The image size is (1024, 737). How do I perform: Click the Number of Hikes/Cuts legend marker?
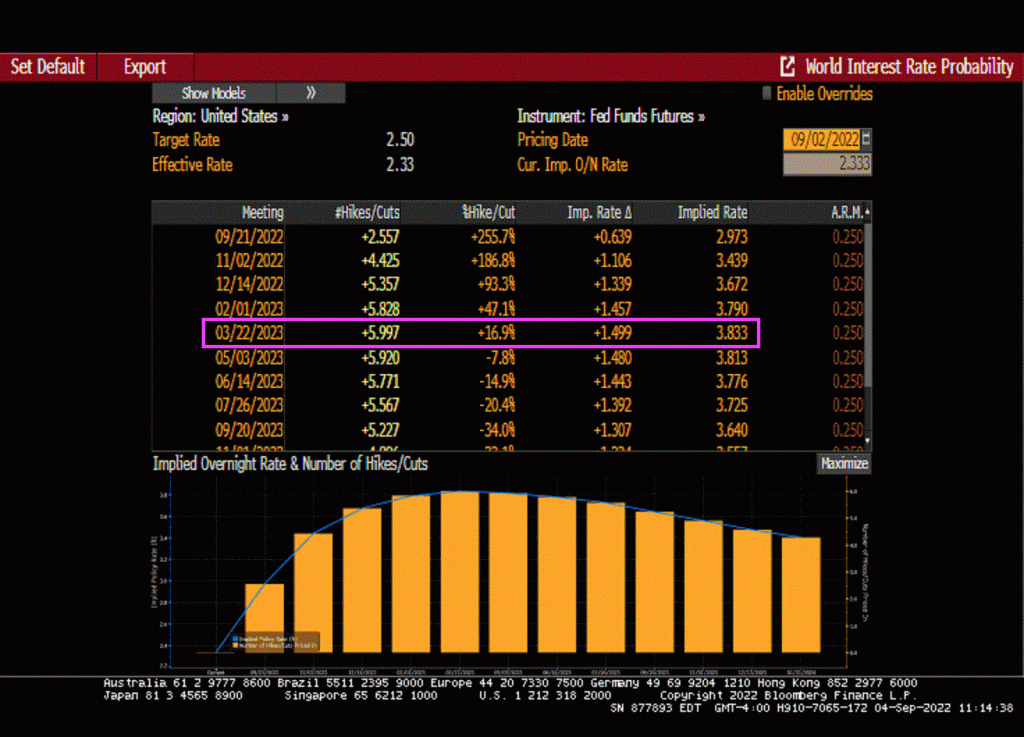[x=235, y=645]
